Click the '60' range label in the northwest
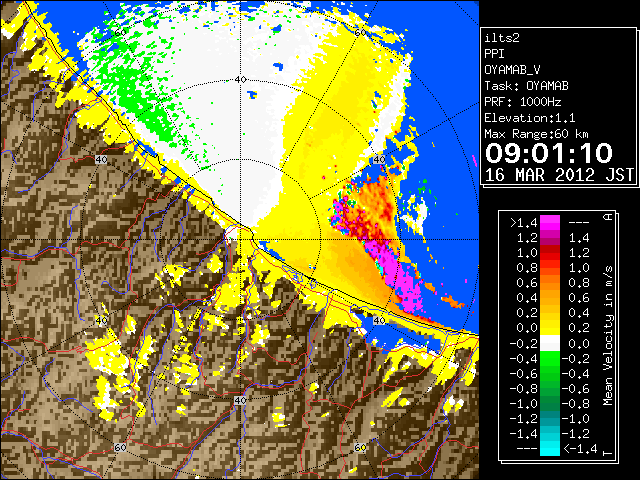This screenshot has width=640, height=480. click(120, 33)
